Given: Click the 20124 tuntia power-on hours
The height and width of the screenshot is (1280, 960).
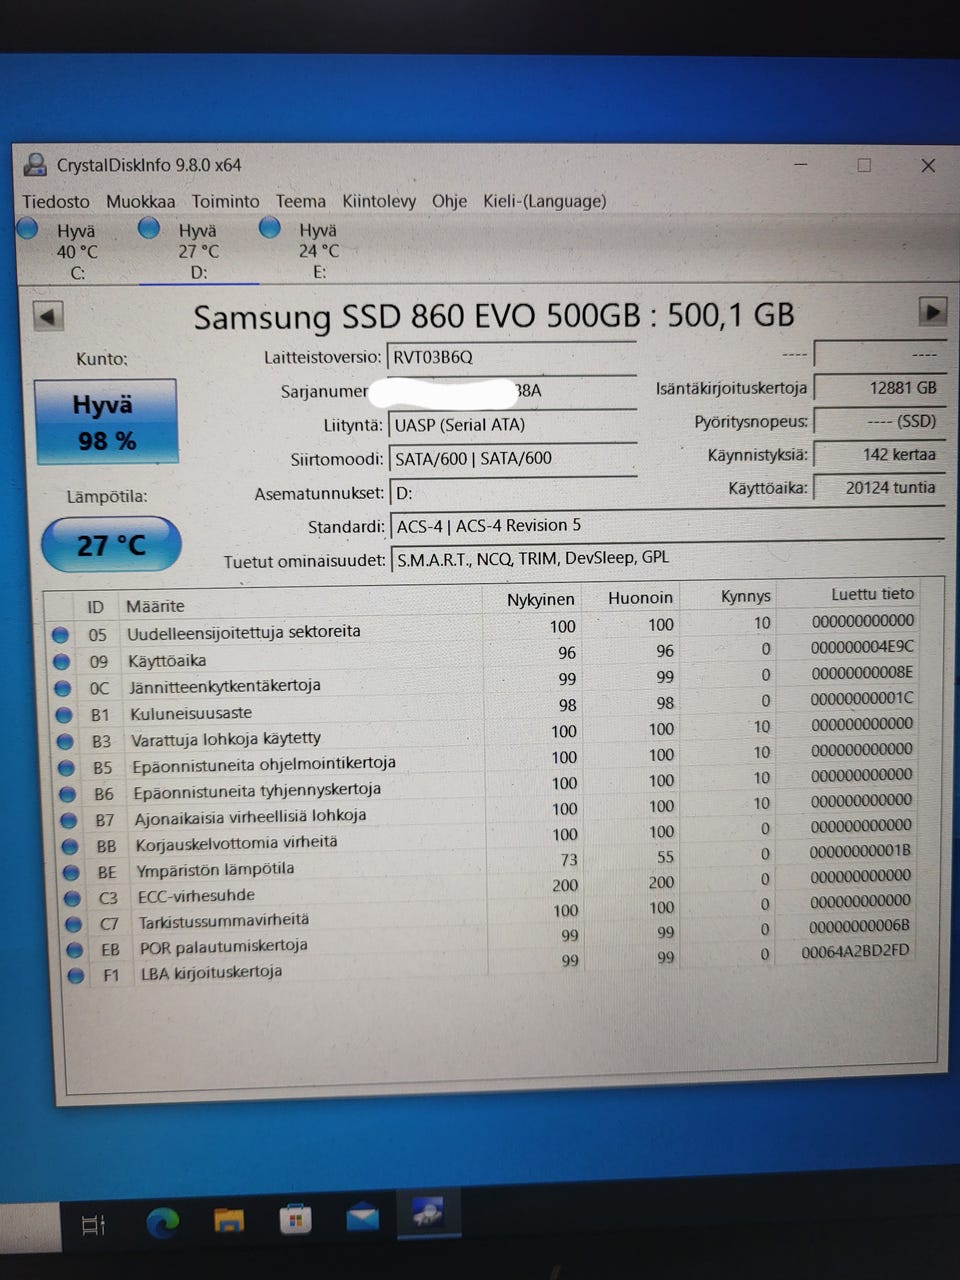Looking at the screenshot, I should point(879,488).
